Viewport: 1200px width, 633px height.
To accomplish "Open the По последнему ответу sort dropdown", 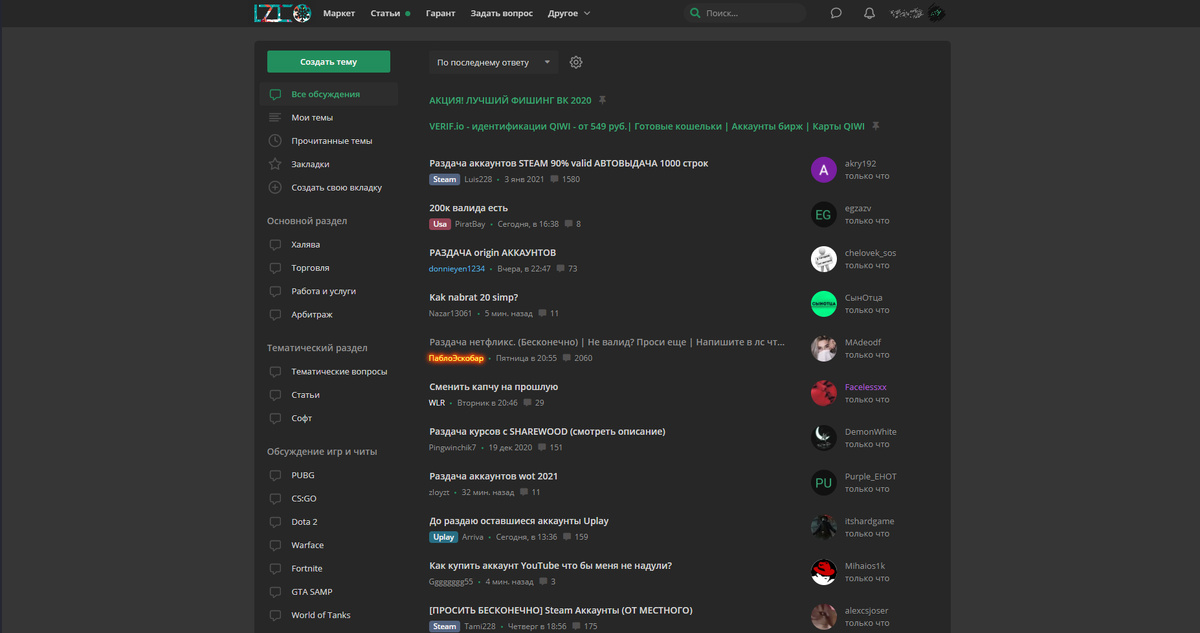I will click(494, 62).
